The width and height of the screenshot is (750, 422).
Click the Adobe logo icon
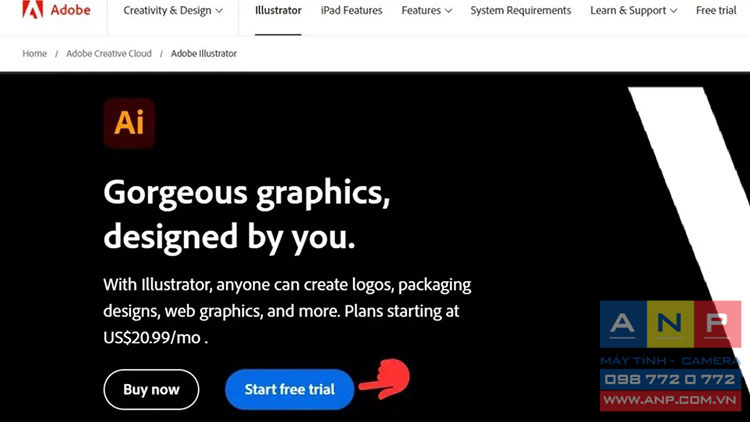[33, 9]
